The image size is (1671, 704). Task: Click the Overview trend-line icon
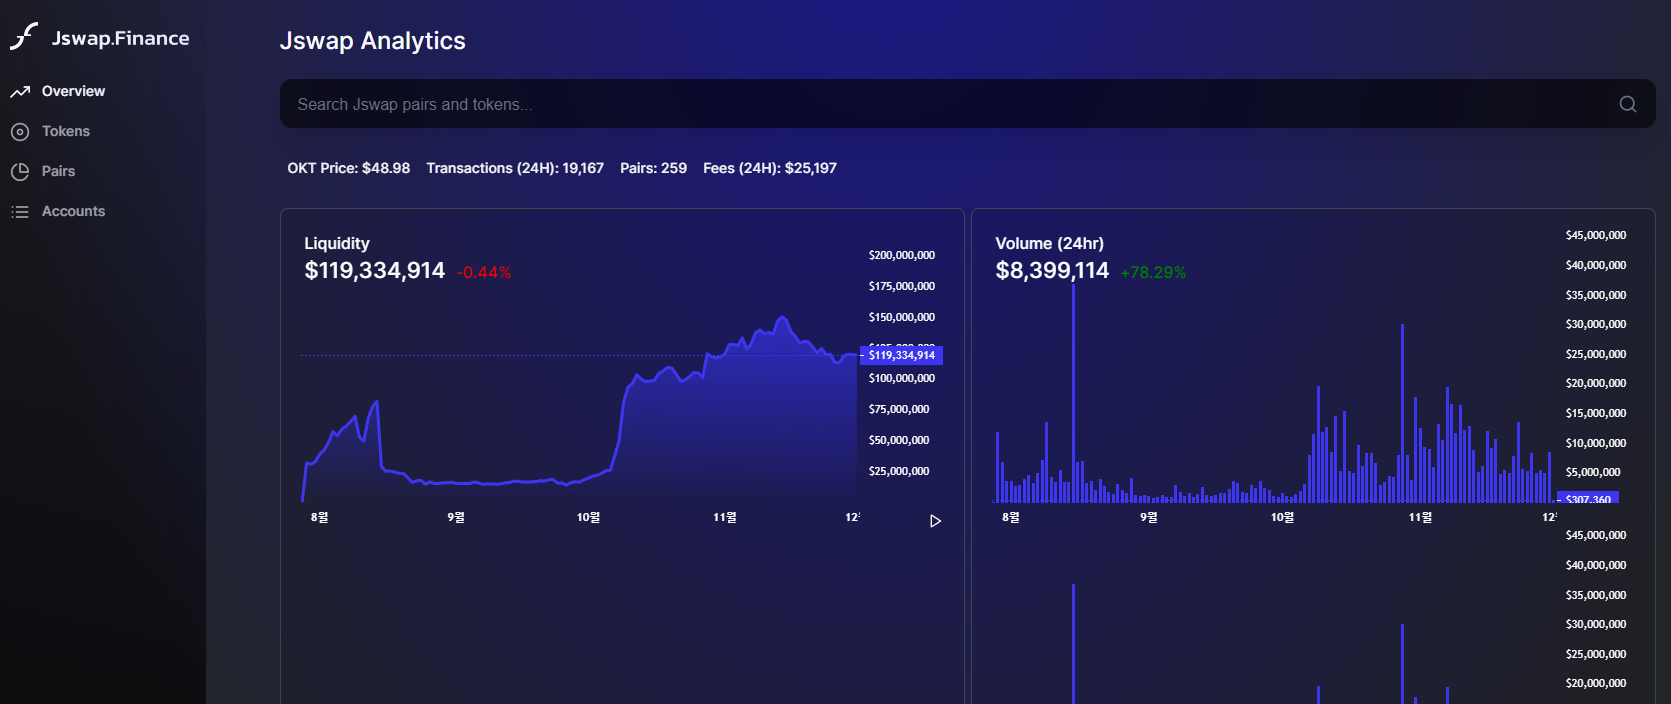click(x=20, y=92)
